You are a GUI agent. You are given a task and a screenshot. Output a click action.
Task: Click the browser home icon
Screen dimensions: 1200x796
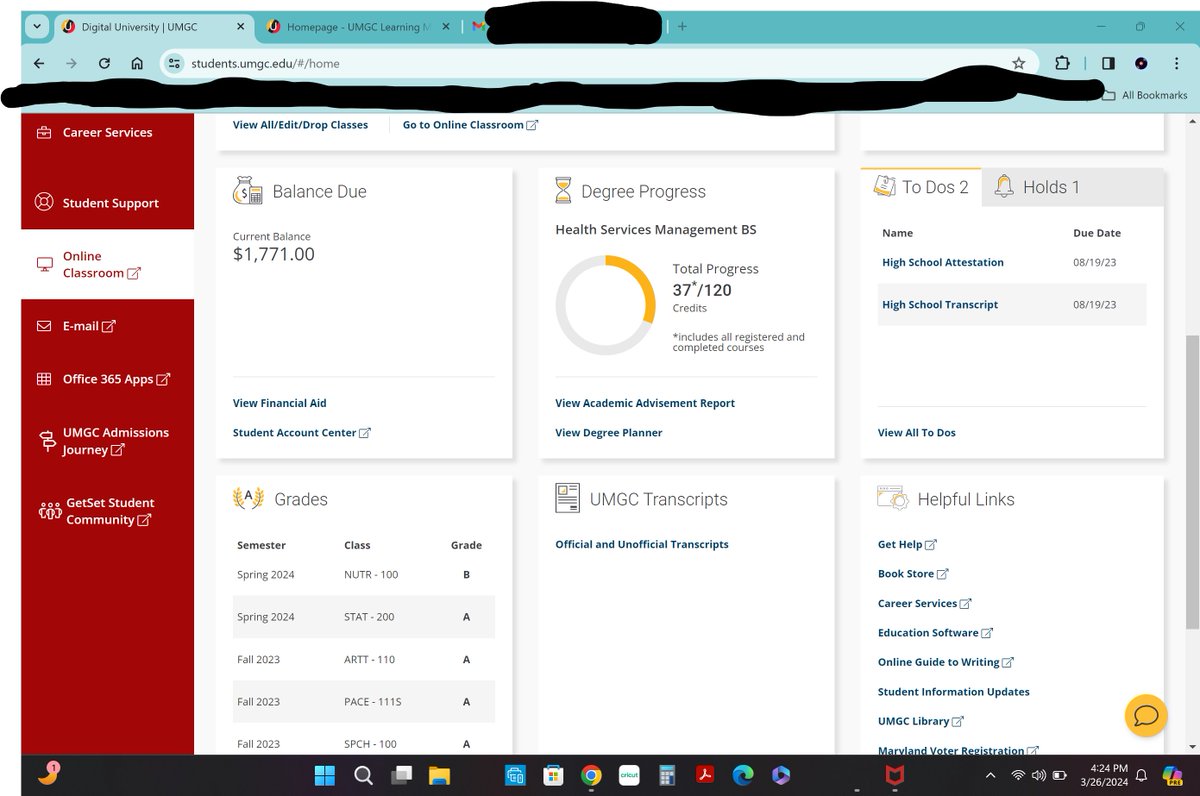tap(137, 63)
